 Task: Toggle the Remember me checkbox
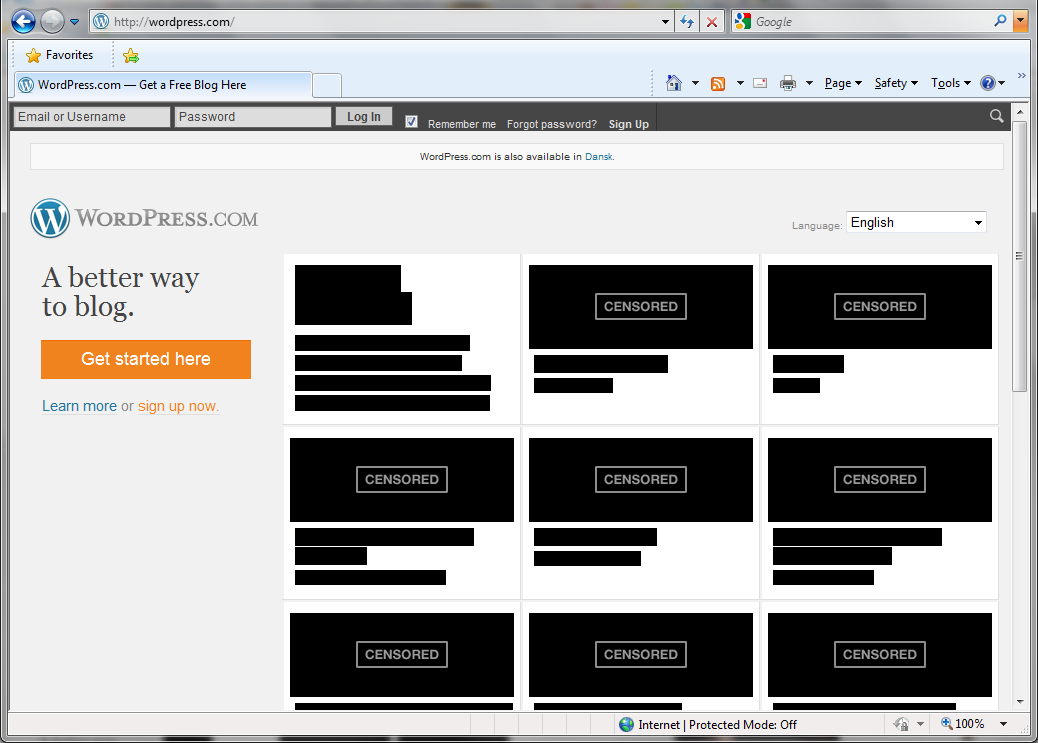(412, 121)
